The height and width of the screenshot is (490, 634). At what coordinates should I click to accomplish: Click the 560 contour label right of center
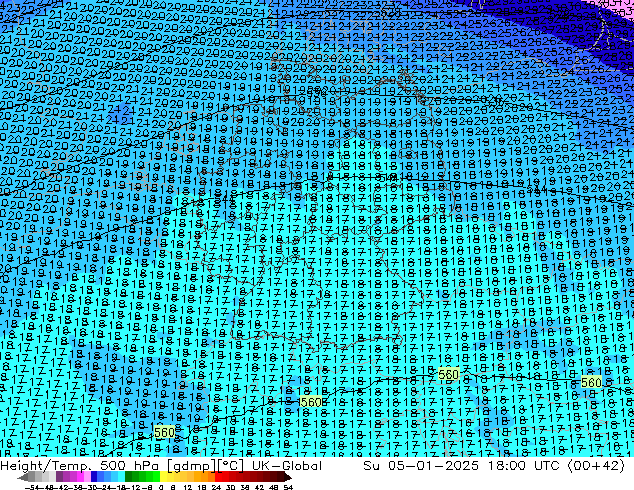pos(449,374)
